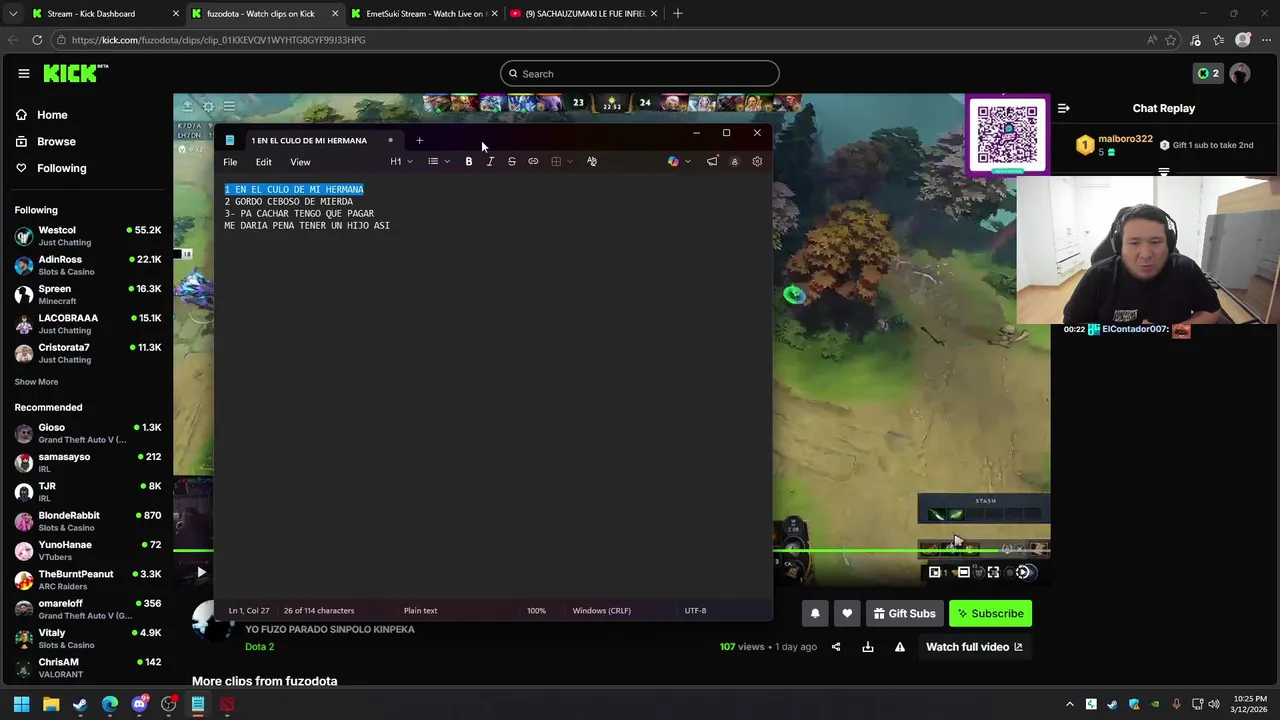Switch to the Stream - Kick Dashboard browser tab

(x=104, y=14)
